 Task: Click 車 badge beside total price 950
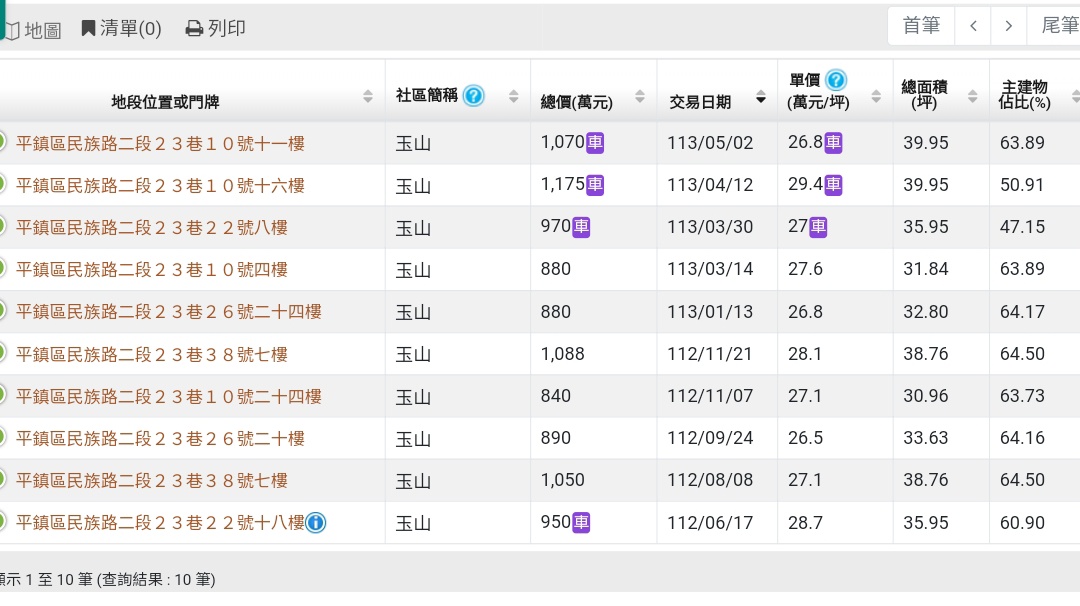581,522
